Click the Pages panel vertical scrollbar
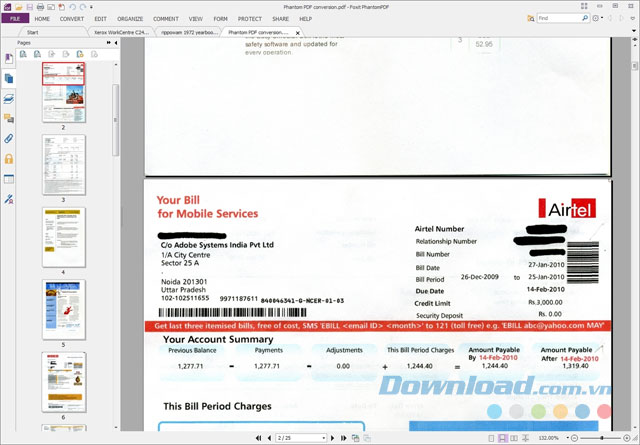The height and width of the screenshot is (445, 640). tap(116, 120)
